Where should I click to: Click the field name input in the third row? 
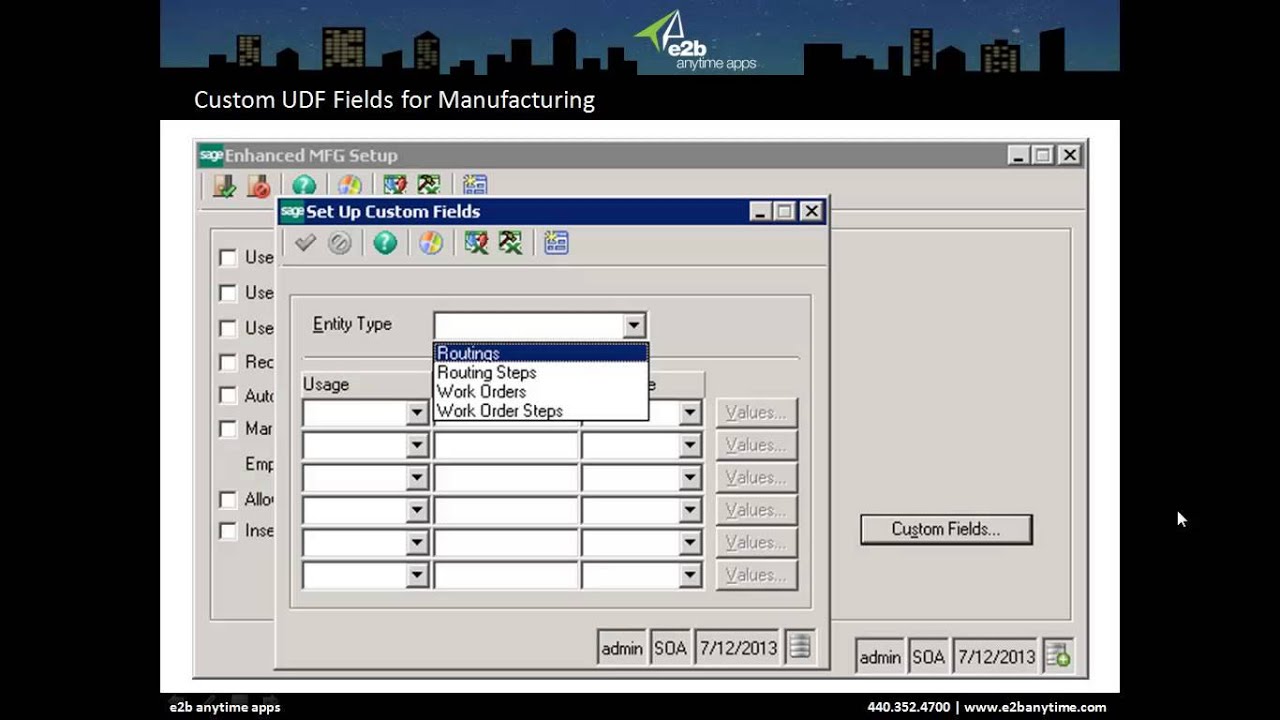(x=506, y=478)
